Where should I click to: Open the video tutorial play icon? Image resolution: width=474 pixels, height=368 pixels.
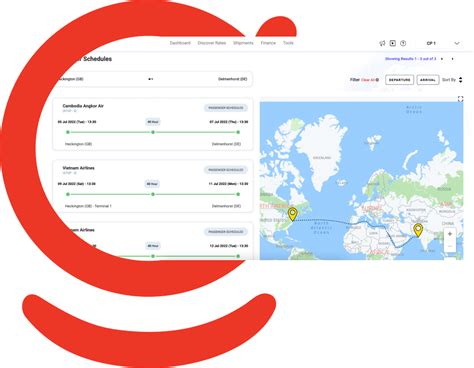click(393, 43)
